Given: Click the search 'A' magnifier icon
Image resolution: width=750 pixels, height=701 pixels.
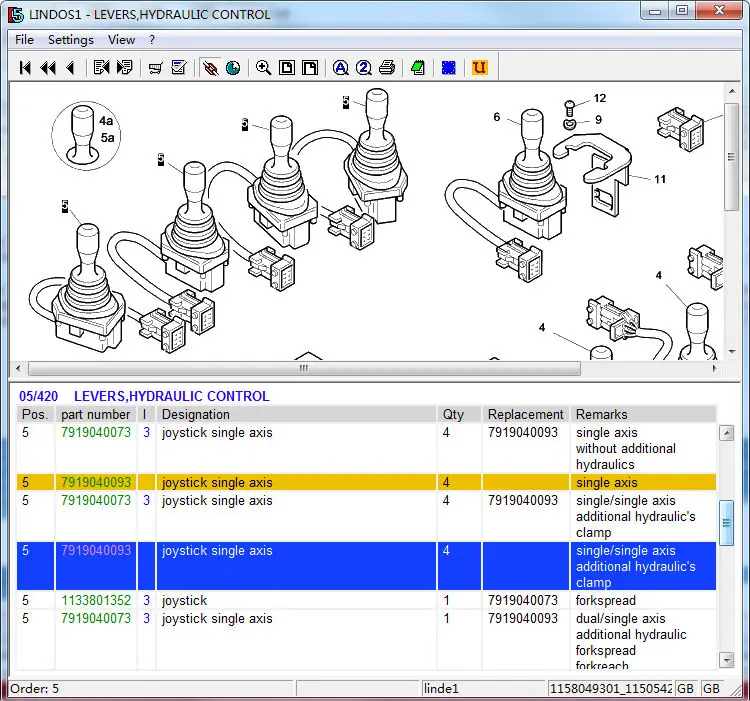Looking at the screenshot, I should [x=341, y=68].
